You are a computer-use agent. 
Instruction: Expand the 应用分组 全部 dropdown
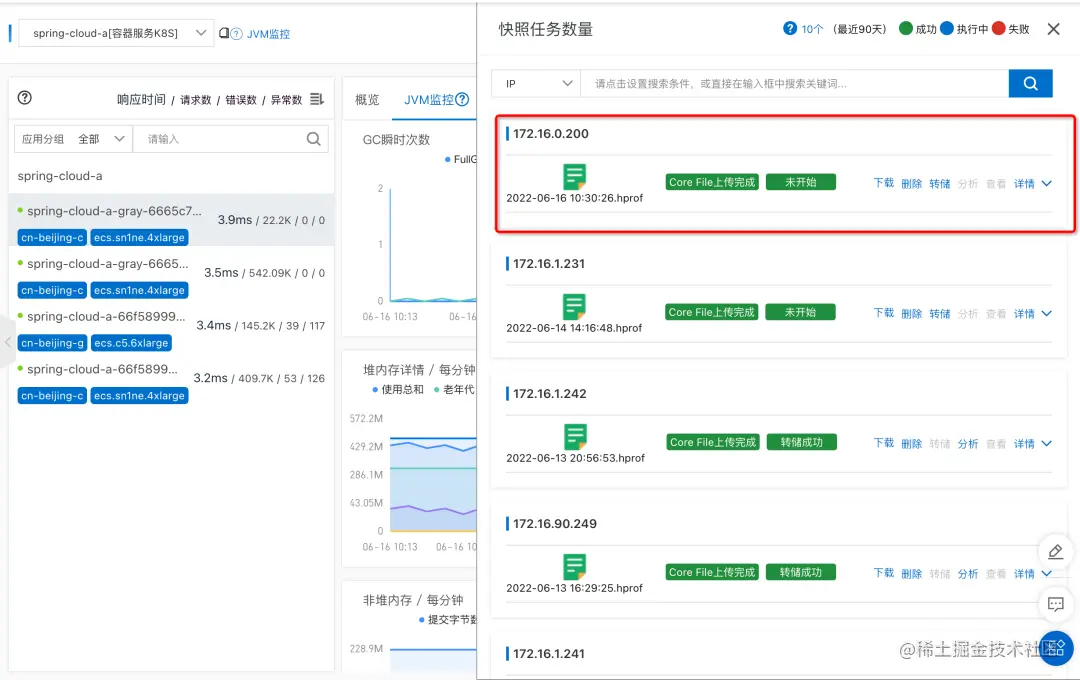tap(73, 139)
